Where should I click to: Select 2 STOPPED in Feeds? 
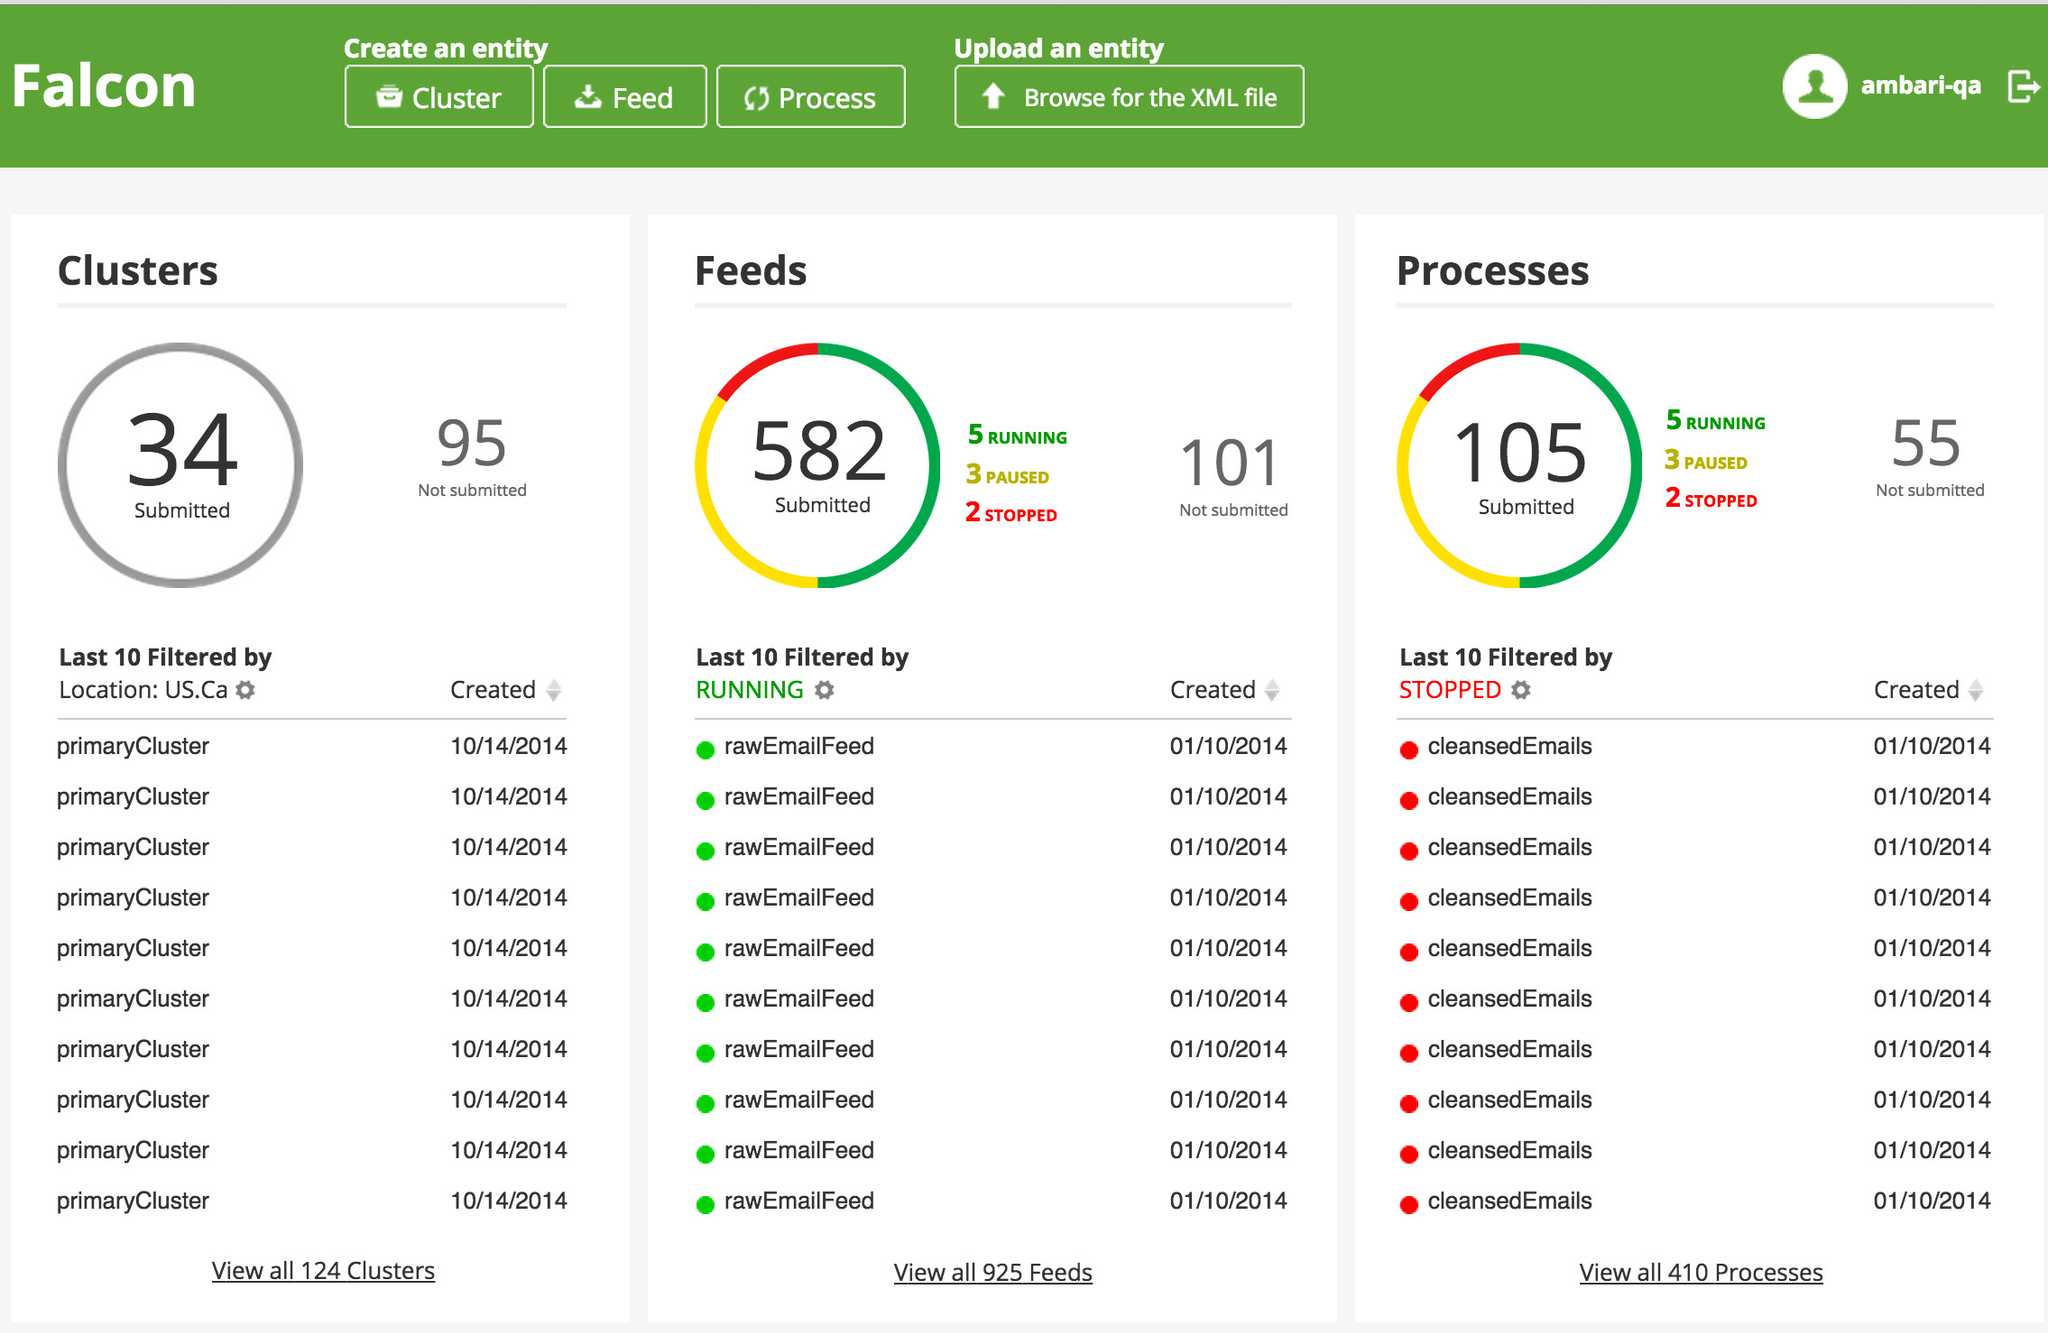pos(1011,513)
